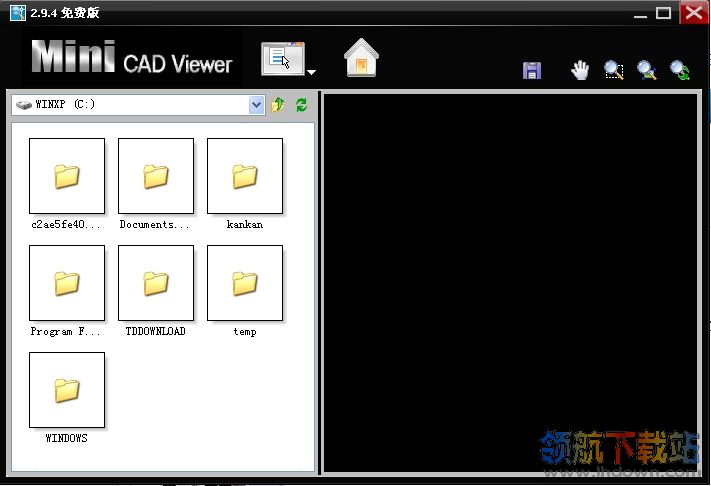Viewport: 711px width, 486px height.
Task: Open the view mode selector icon
Action: 282,58
